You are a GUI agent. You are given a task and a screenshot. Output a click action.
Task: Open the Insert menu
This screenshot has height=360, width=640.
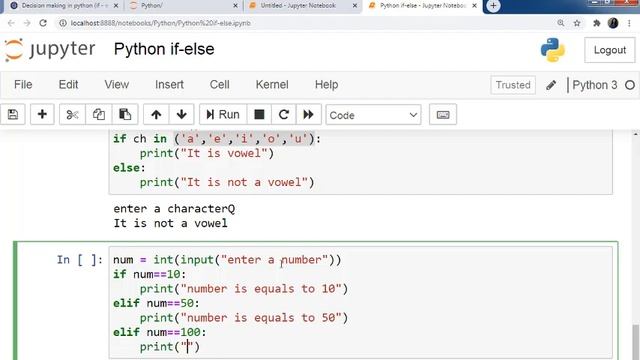(169, 84)
